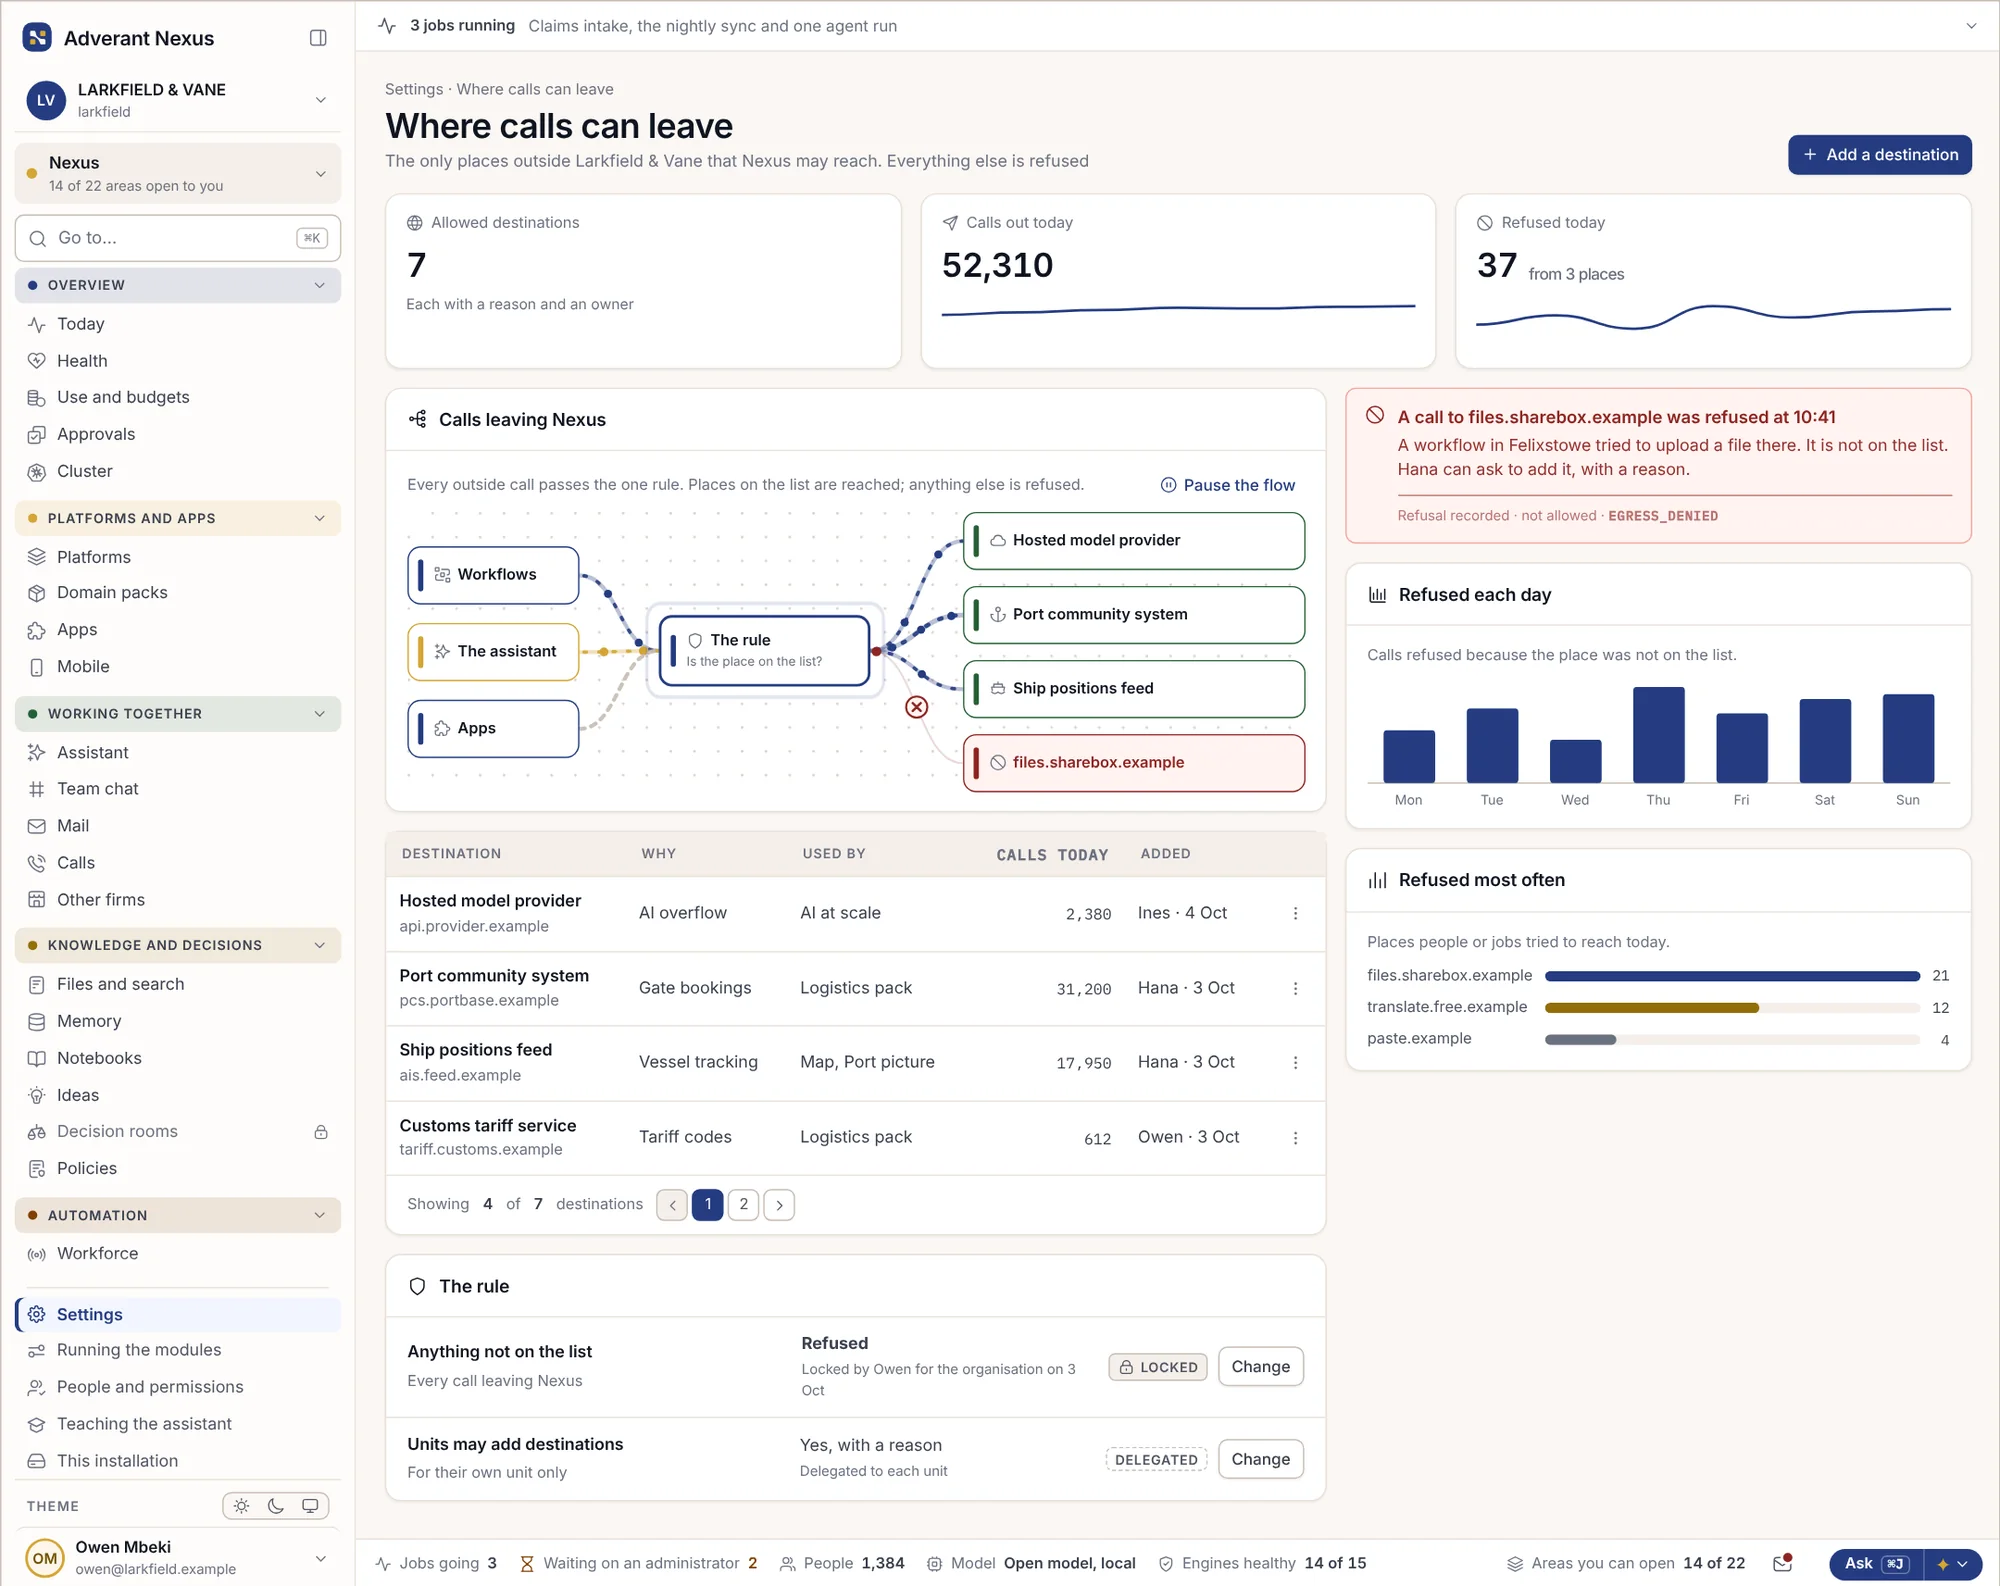2000x1586 pixels.
Task: Open the mail notification icon in status bar
Action: click(1782, 1563)
